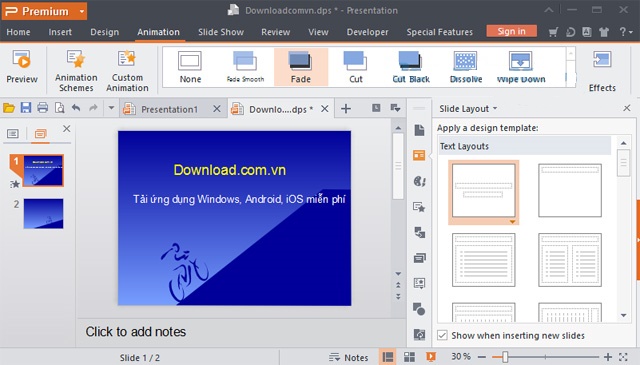Screen dimensions: 640x365
Task: Select slide 2 thumbnail
Action: coord(43,213)
